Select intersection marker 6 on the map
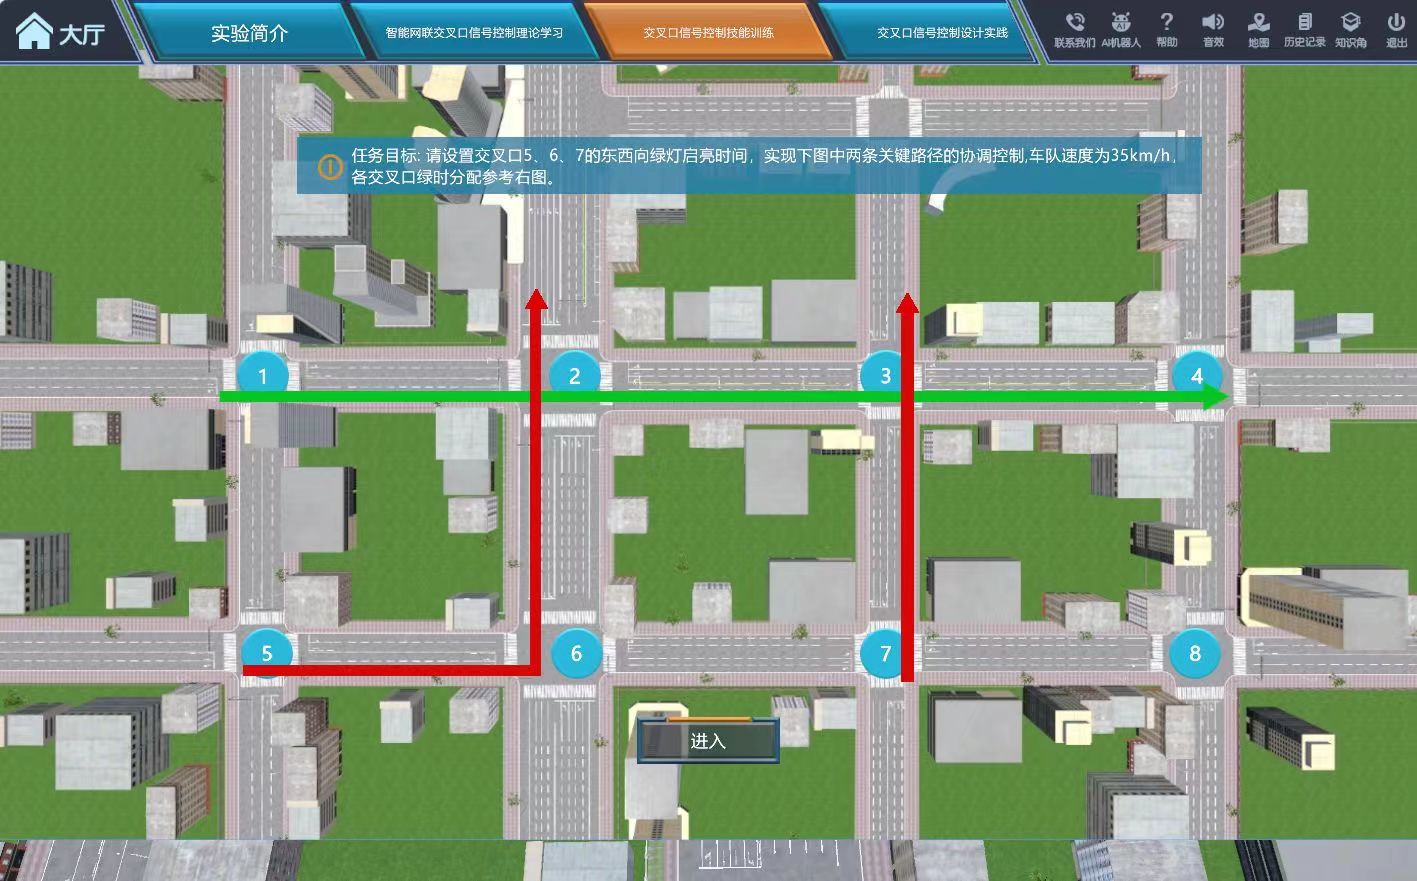The height and width of the screenshot is (881, 1417). pos(576,653)
